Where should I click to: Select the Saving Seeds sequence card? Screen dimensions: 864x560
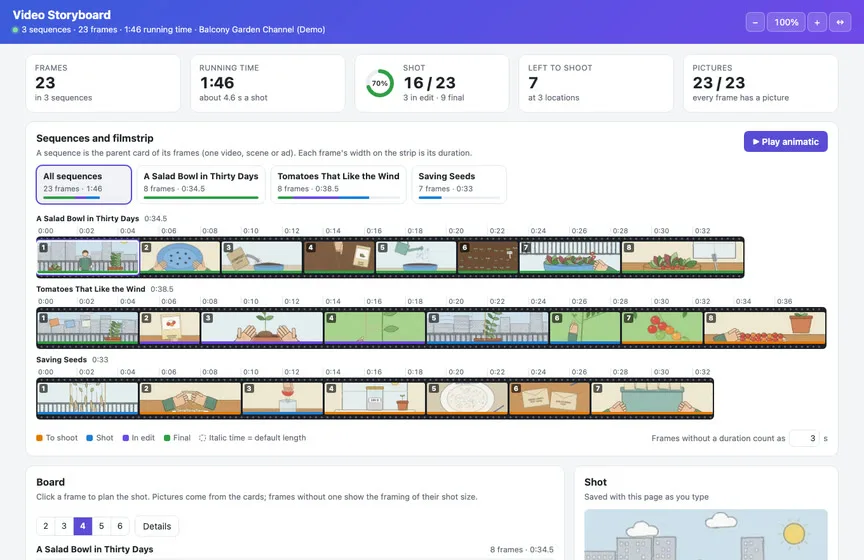459,184
